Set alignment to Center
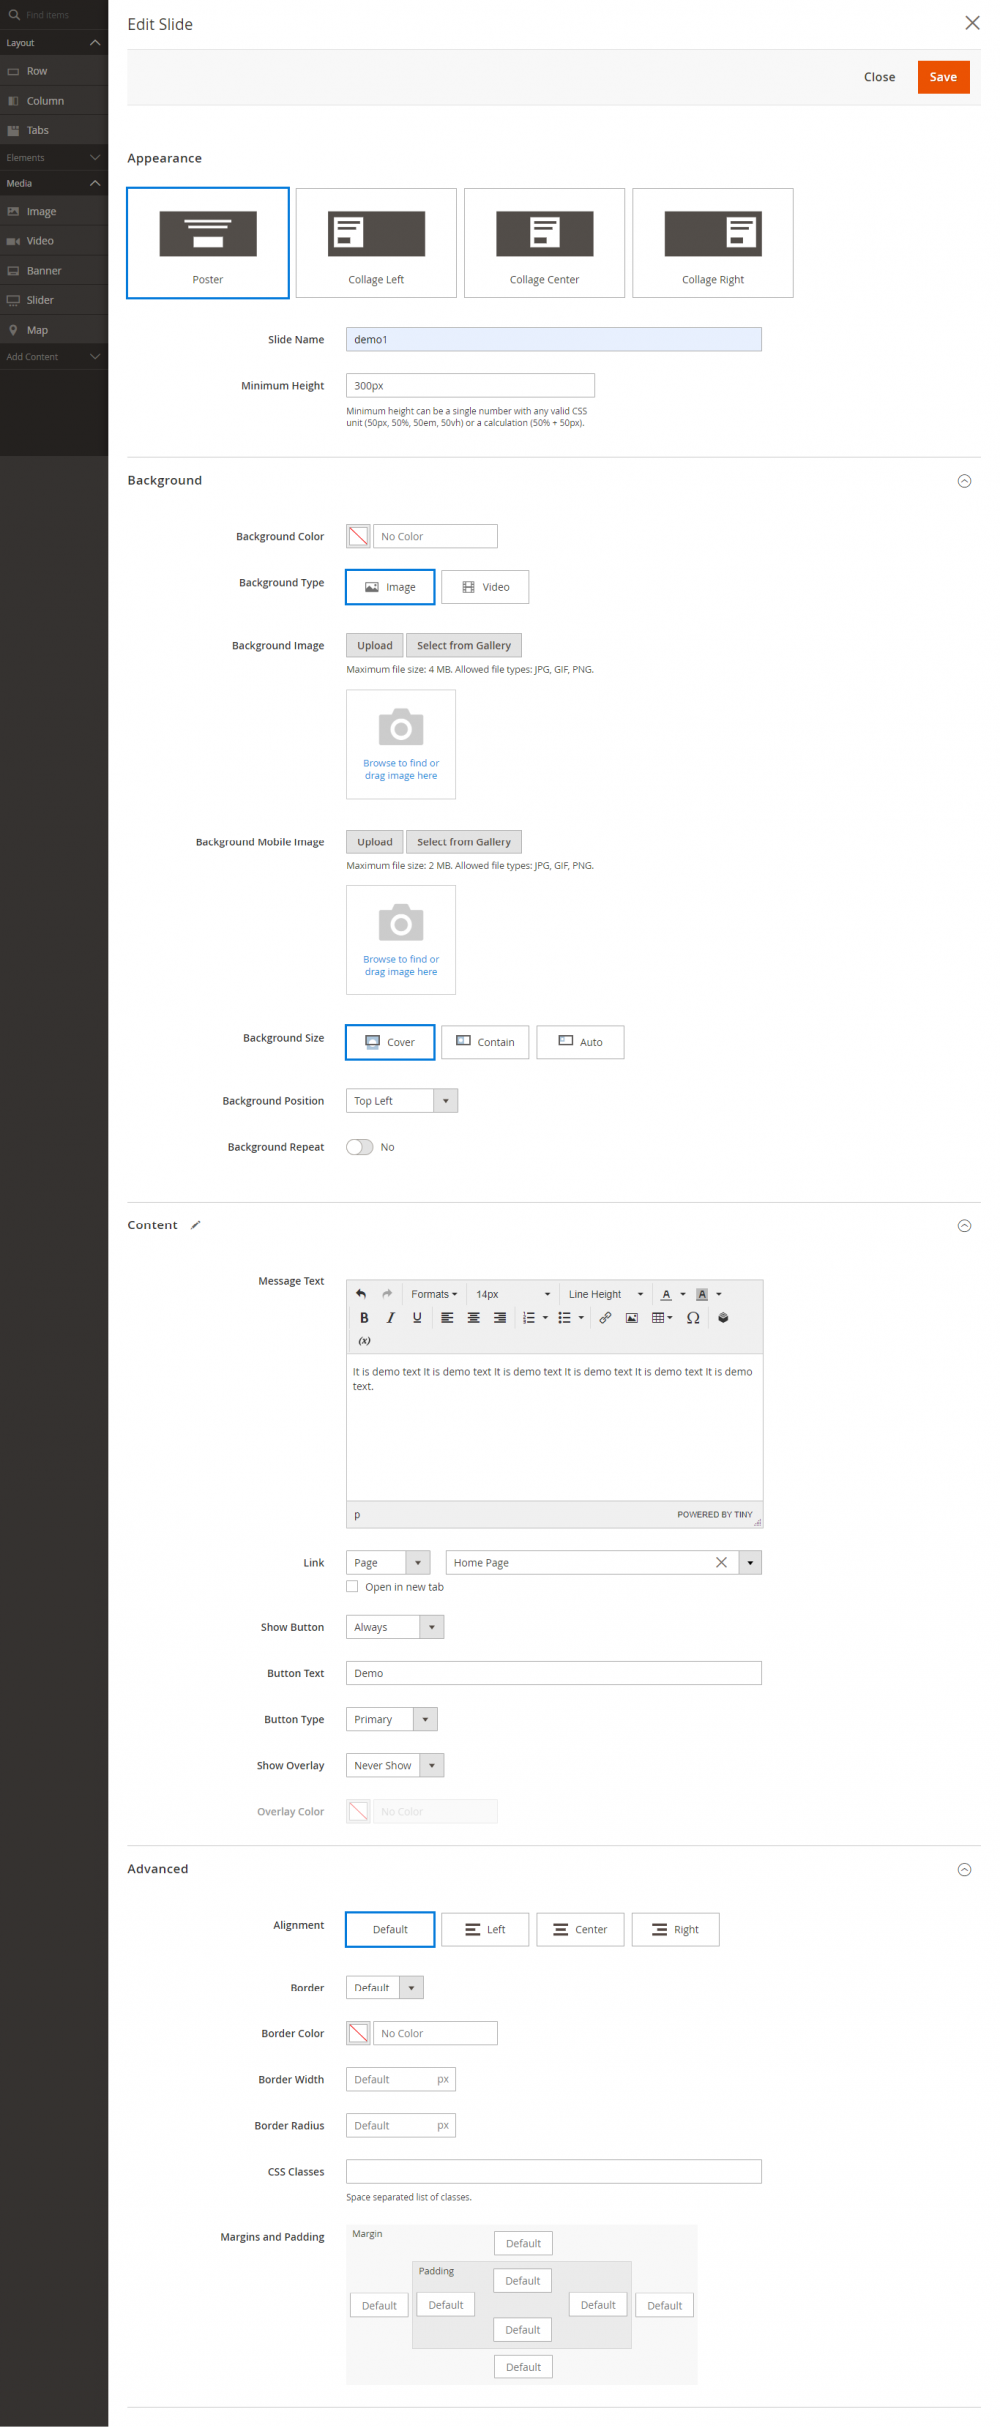This screenshot has height=2431, width=1000. pos(580,1929)
